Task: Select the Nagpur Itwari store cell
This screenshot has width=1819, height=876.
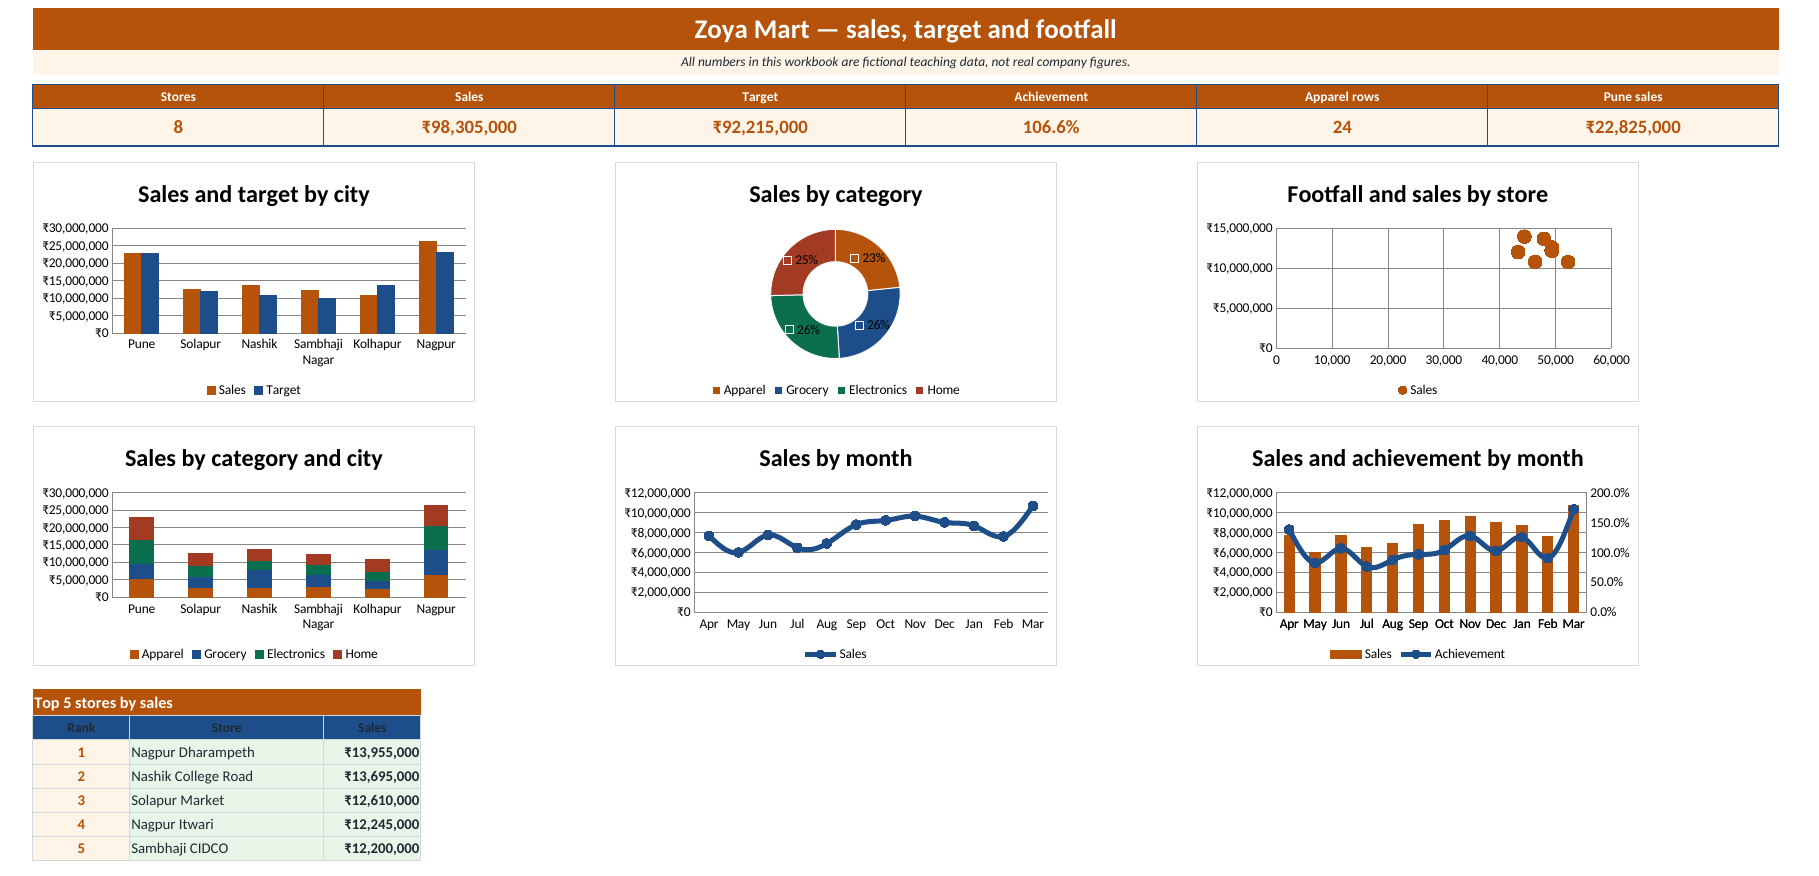Action: coord(226,824)
